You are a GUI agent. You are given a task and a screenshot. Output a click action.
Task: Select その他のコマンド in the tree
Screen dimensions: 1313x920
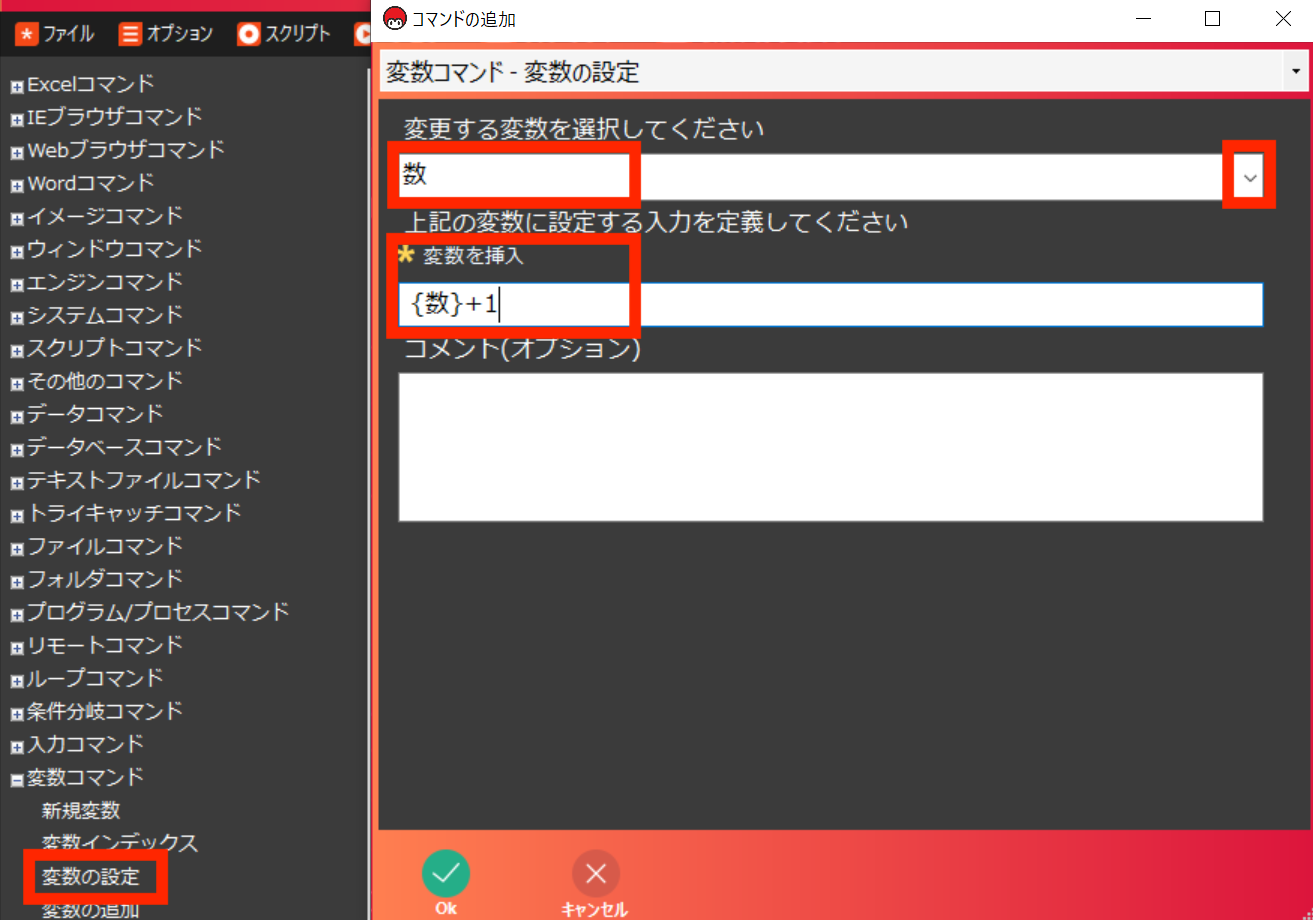105,381
